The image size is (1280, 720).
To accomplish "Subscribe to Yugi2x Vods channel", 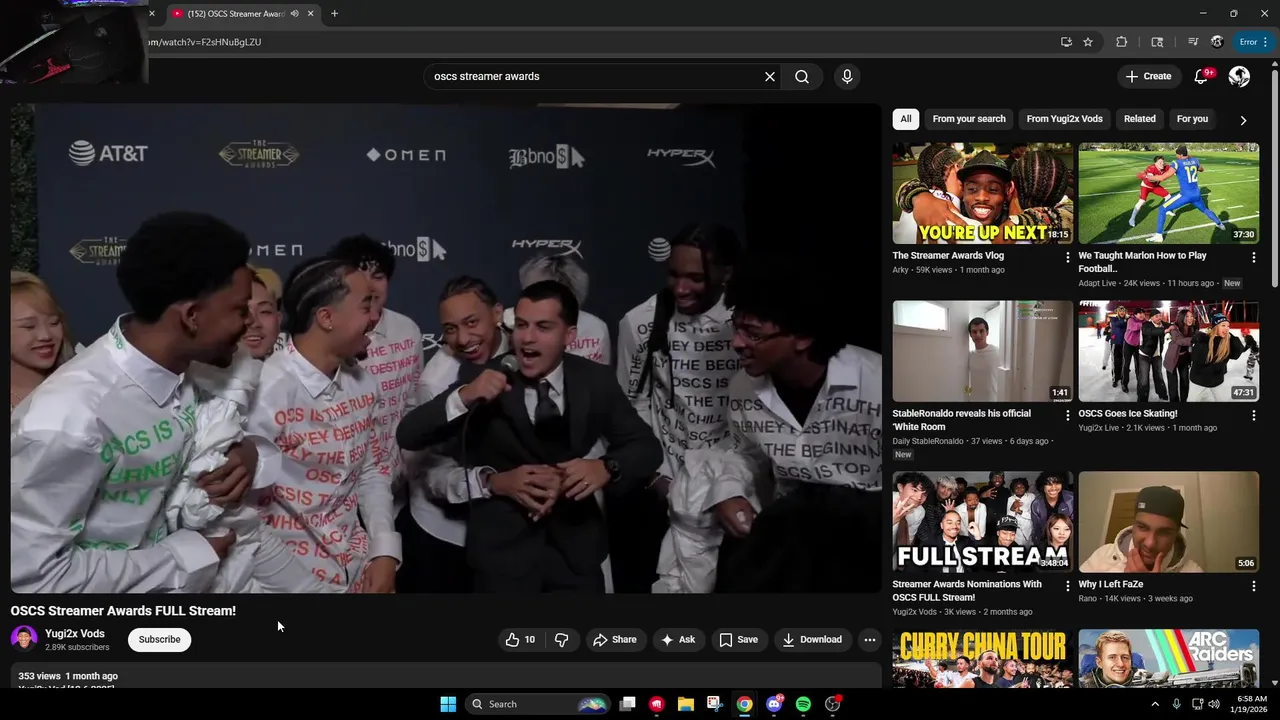I will pos(159,640).
